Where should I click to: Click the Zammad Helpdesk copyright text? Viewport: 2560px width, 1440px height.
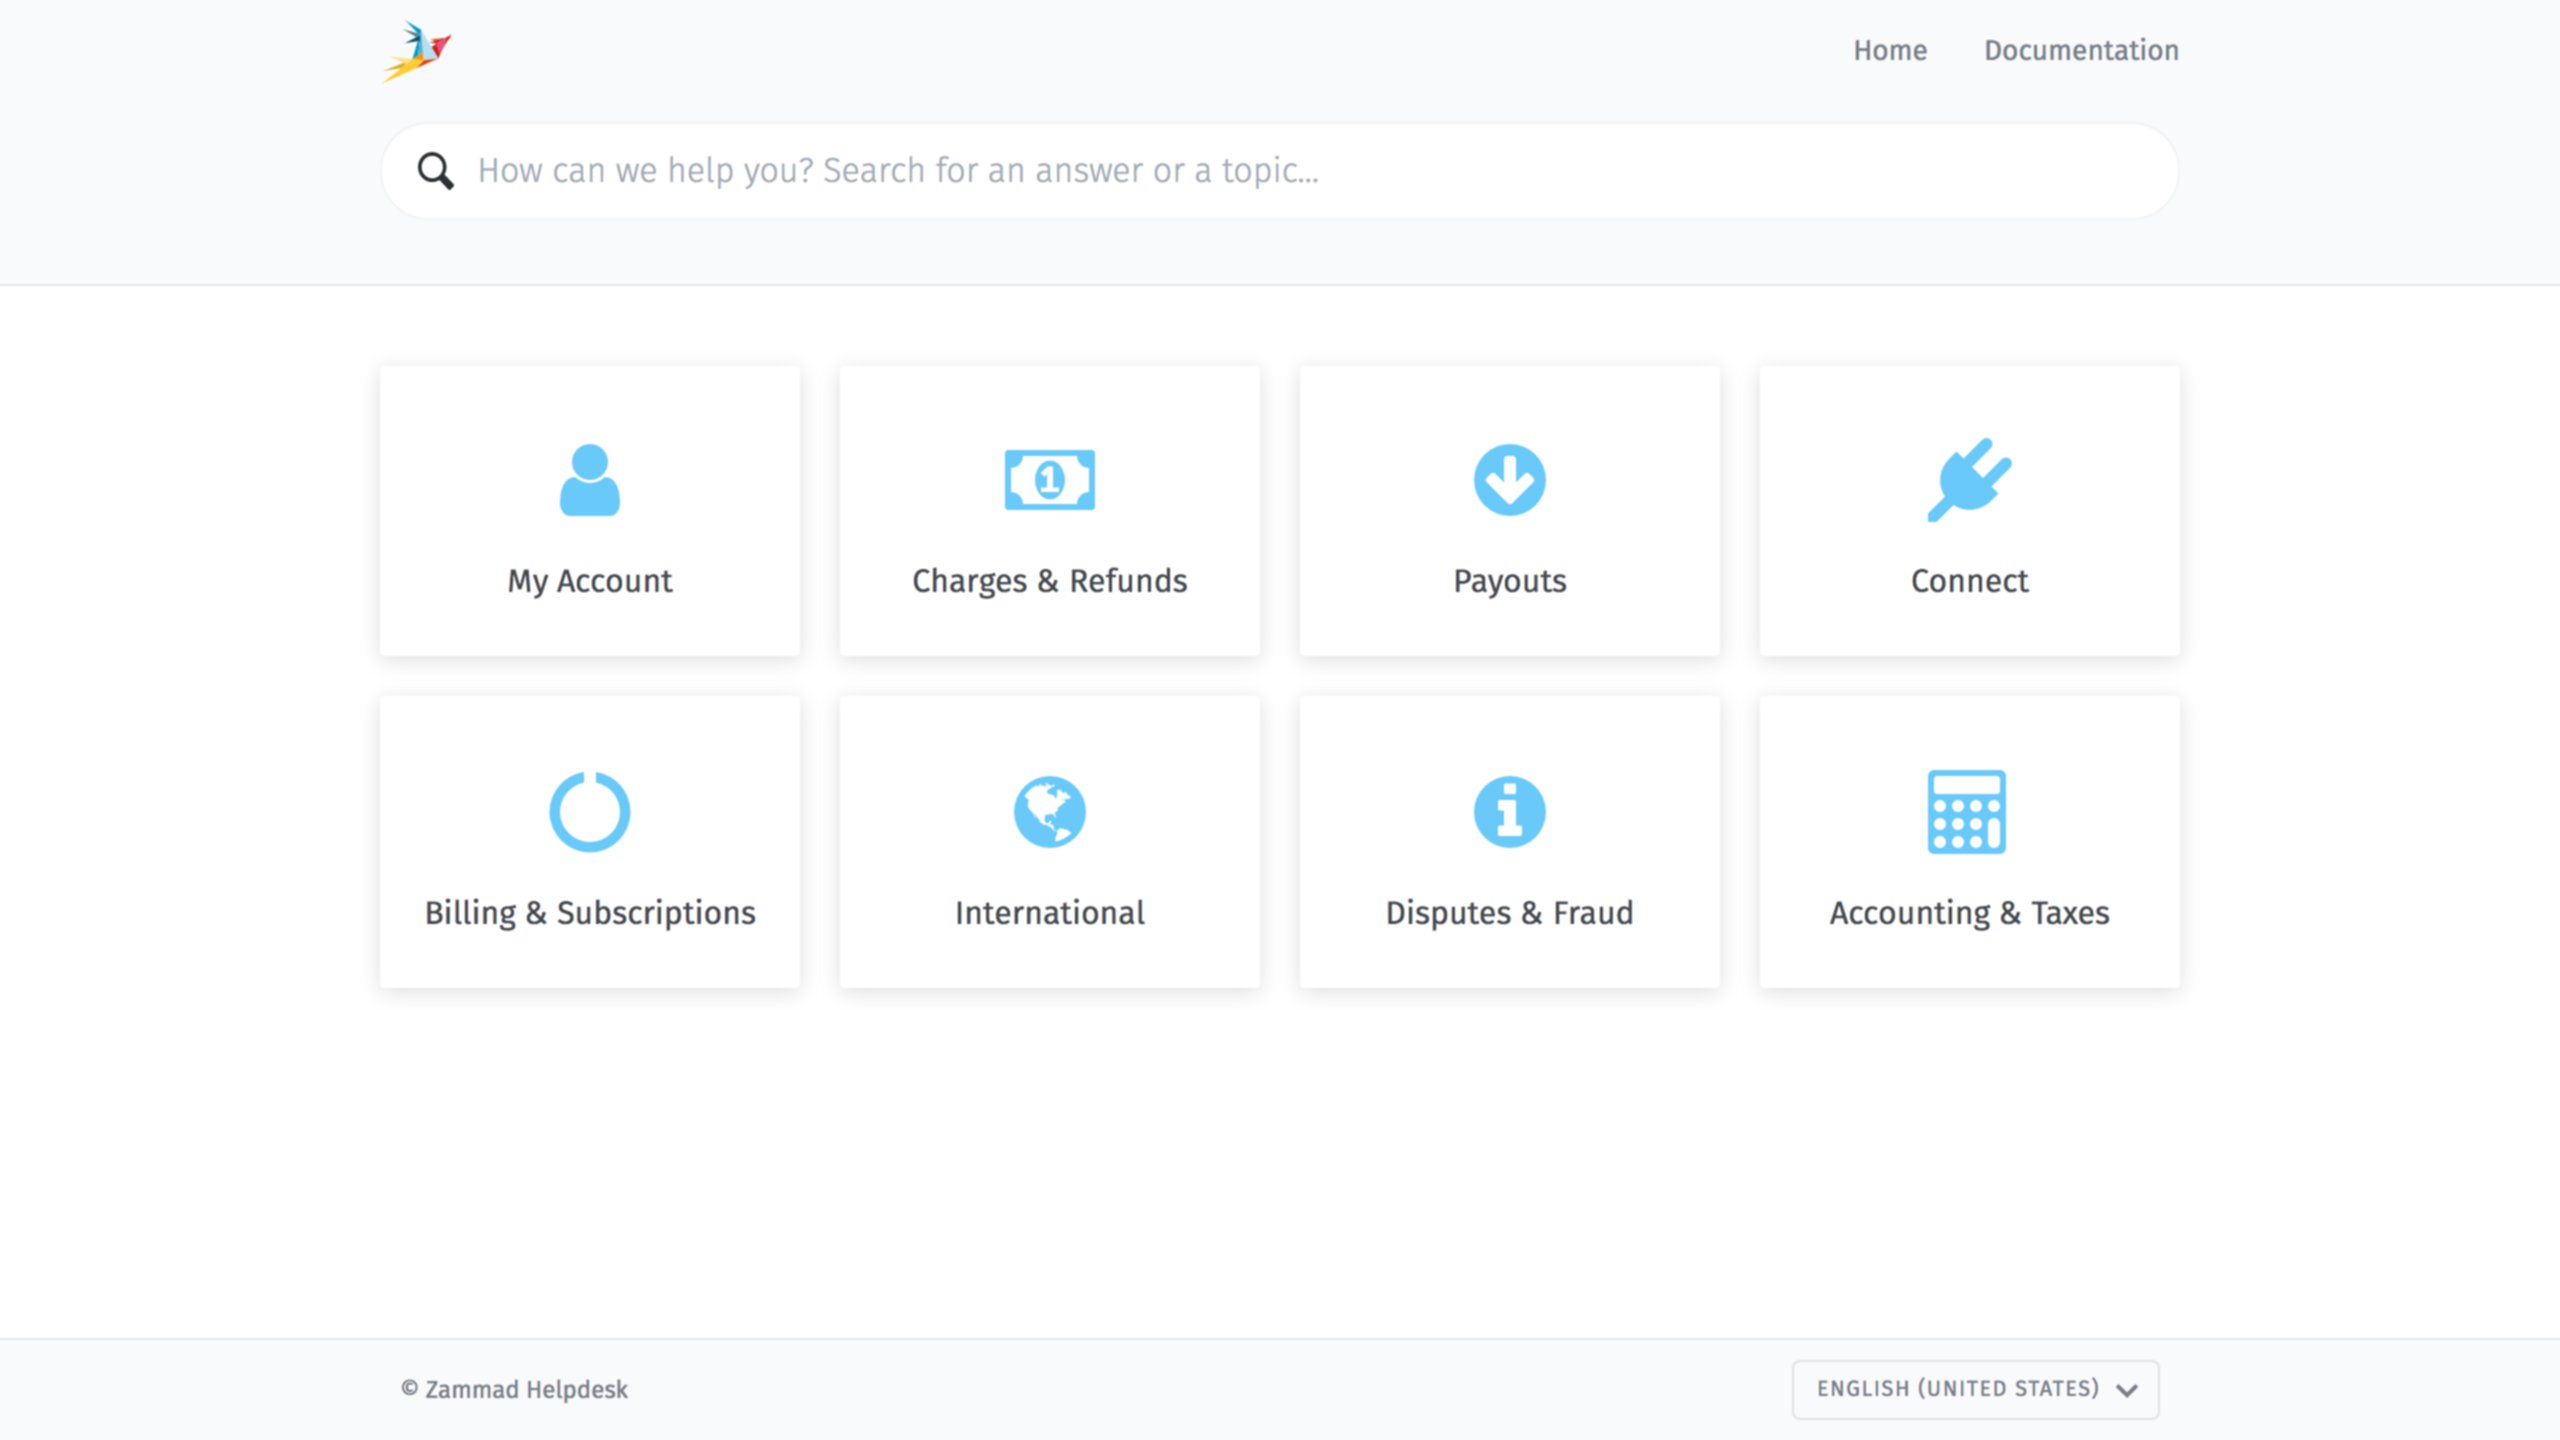514,1390
